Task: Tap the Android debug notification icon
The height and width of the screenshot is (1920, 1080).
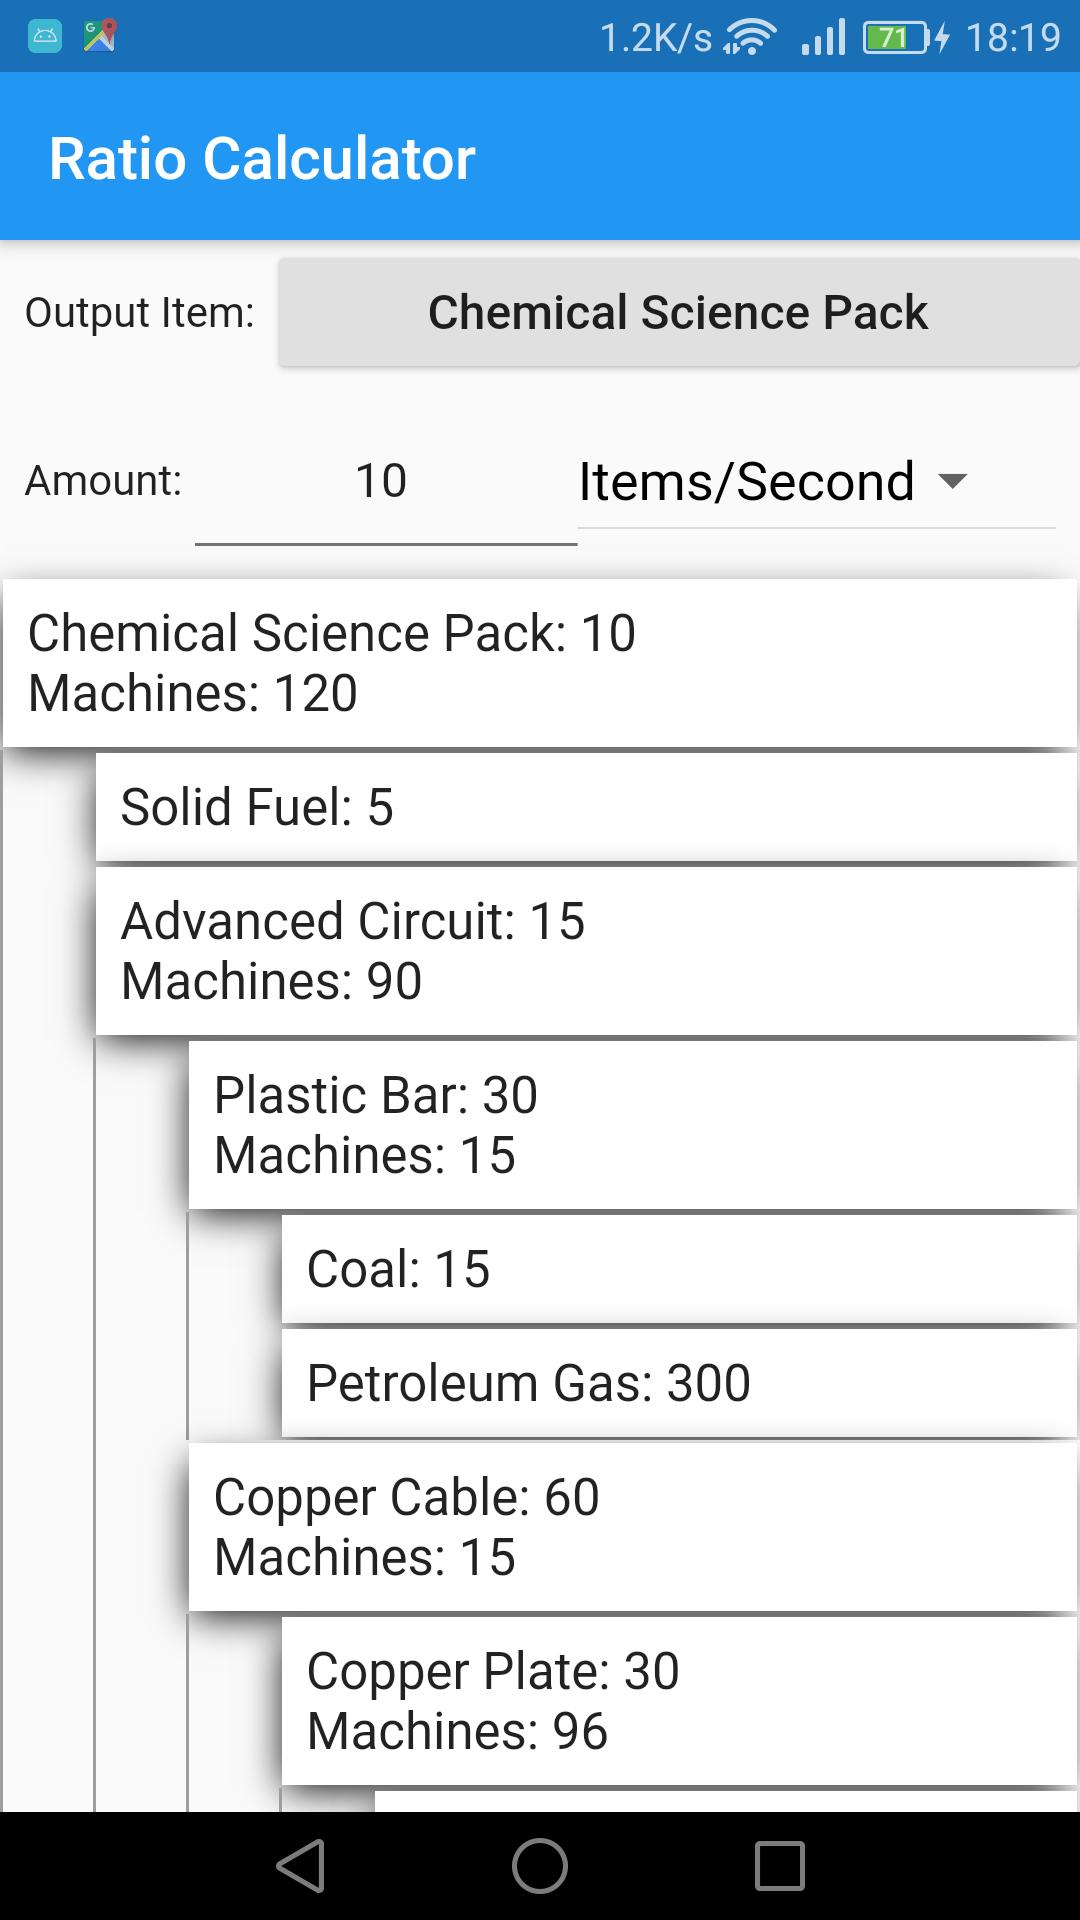Action: click(45, 37)
